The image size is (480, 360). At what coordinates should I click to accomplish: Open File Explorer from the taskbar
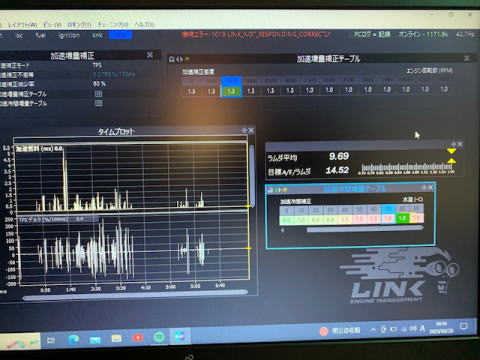click(x=116, y=338)
